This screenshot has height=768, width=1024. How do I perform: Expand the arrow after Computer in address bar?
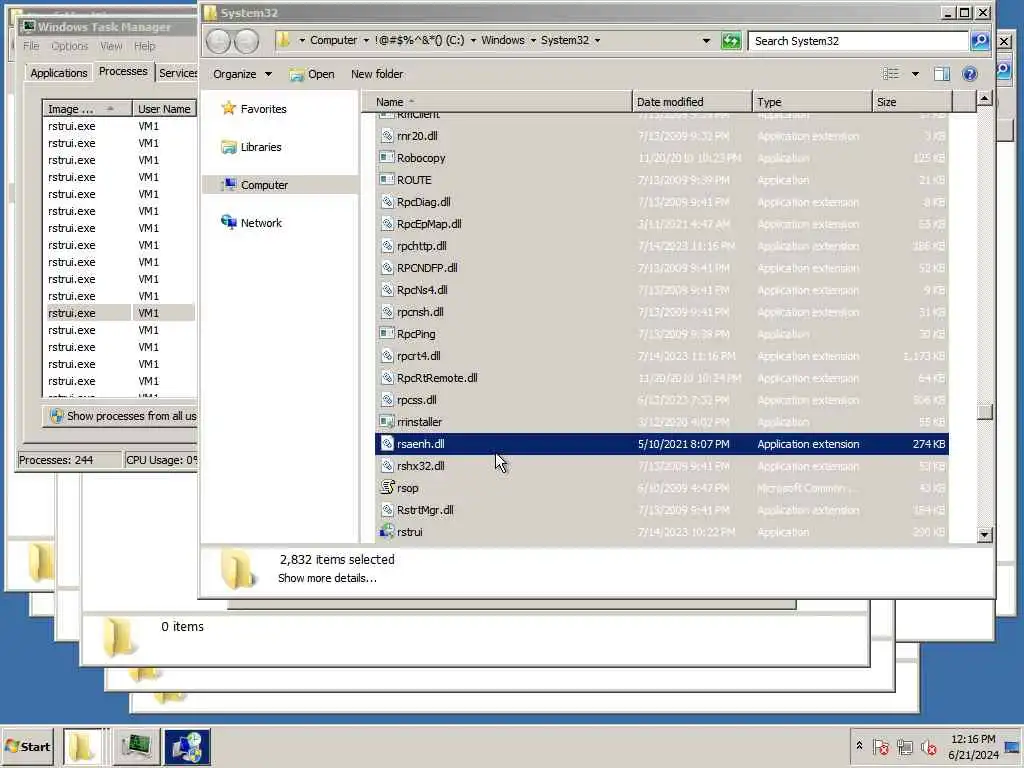366,40
